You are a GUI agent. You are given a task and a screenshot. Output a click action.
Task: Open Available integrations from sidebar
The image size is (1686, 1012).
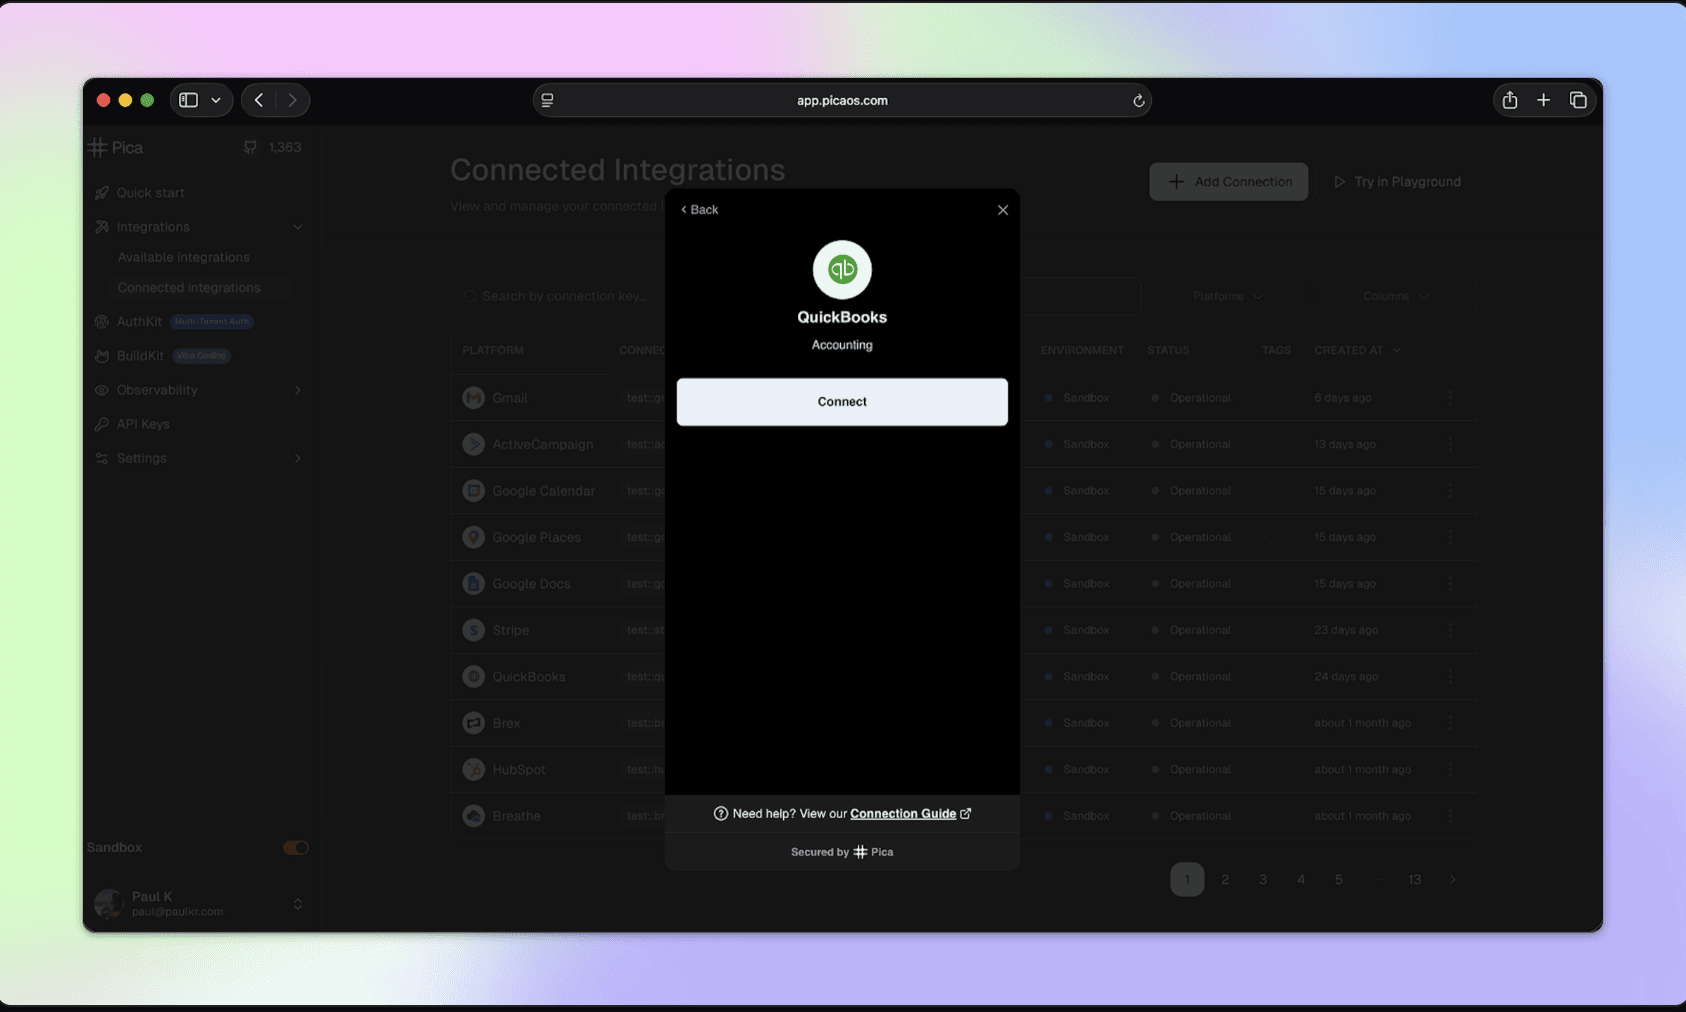click(x=183, y=257)
